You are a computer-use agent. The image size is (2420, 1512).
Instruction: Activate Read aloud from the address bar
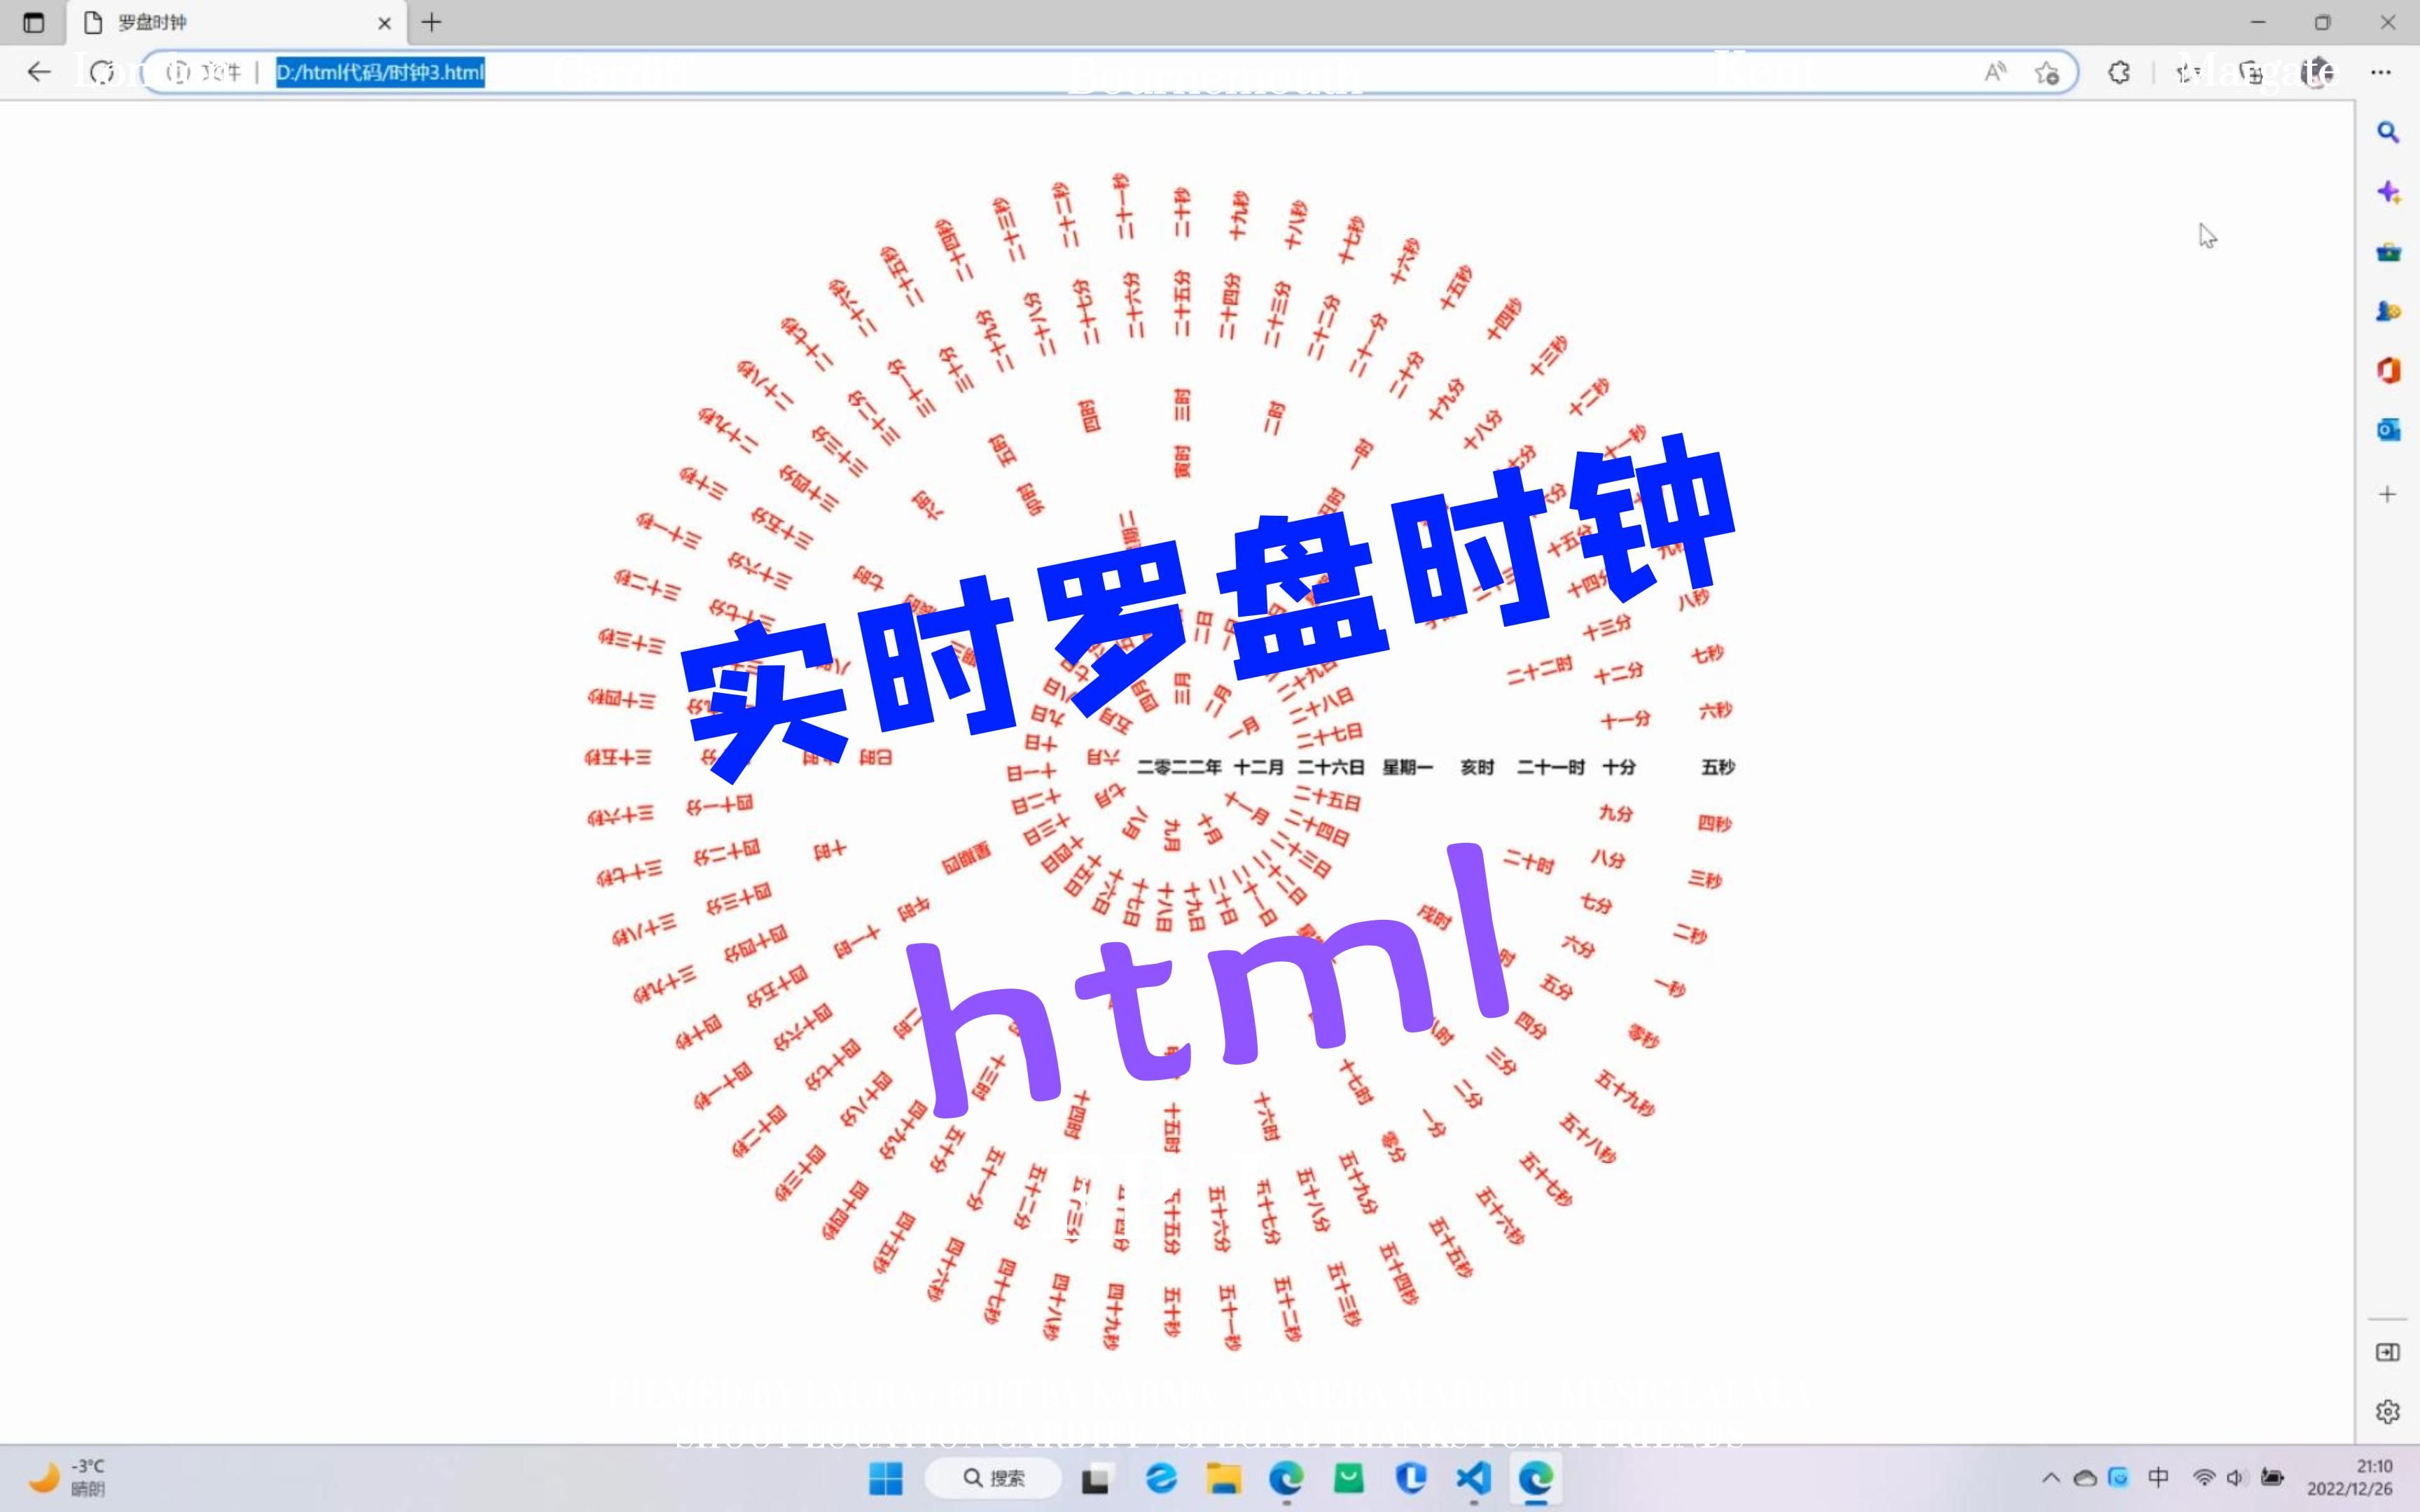[x=1996, y=73]
